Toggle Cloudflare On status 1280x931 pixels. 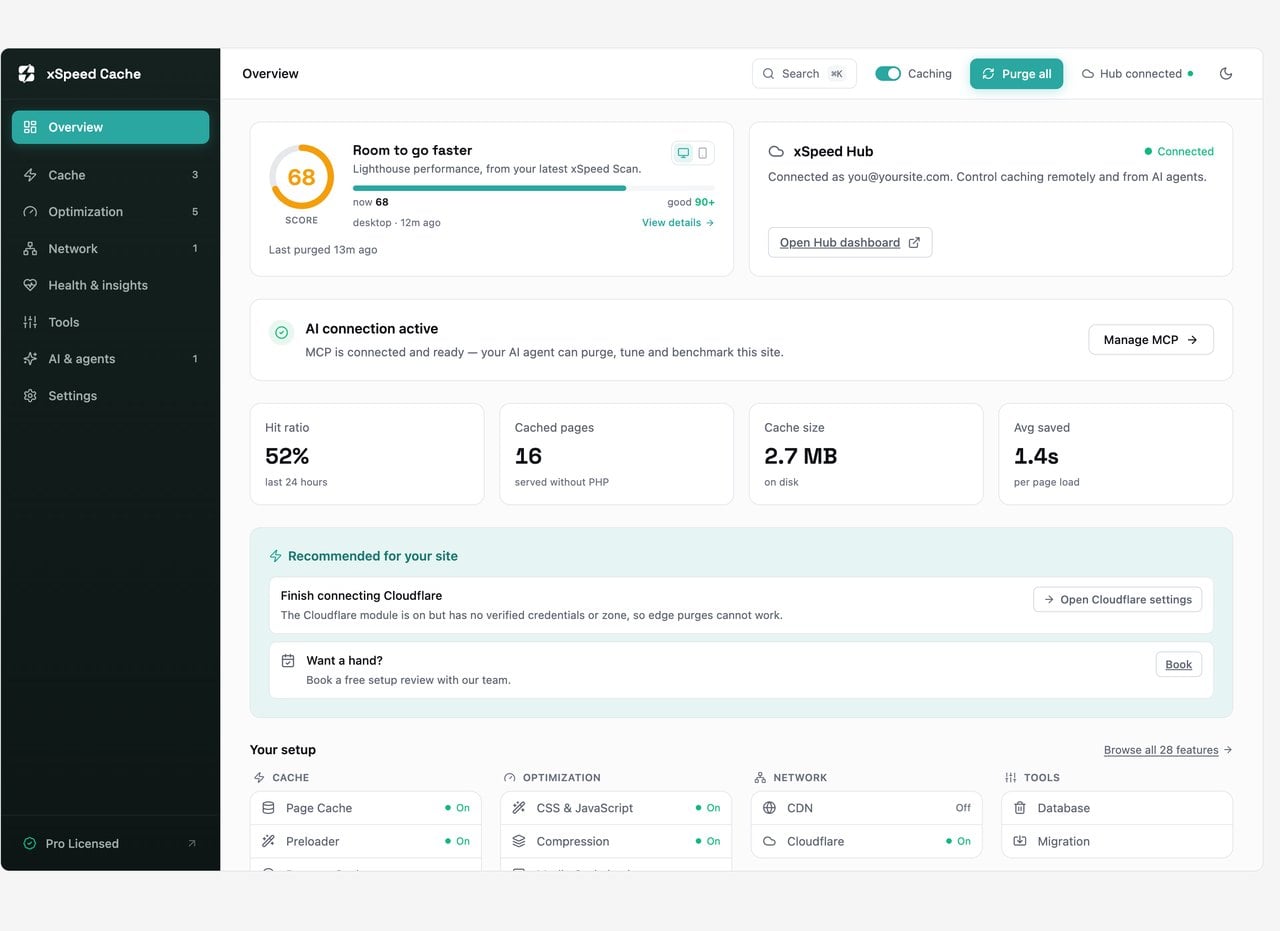(x=958, y=841)
